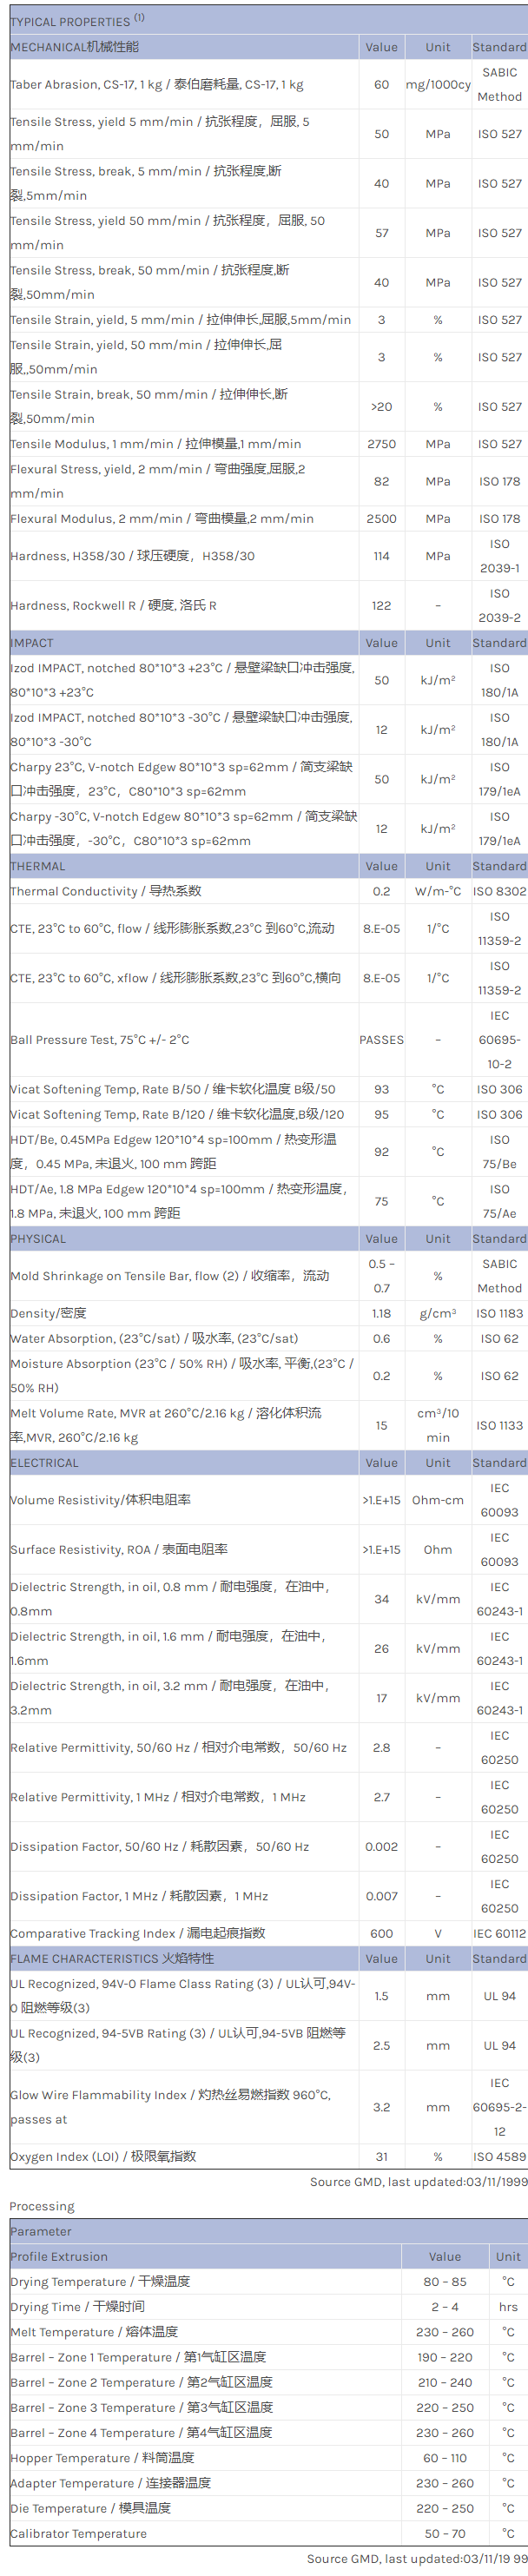528x2576 pixels.
Task: Click the Hardness Rockwell R value 122
Action: coord(381,606)
